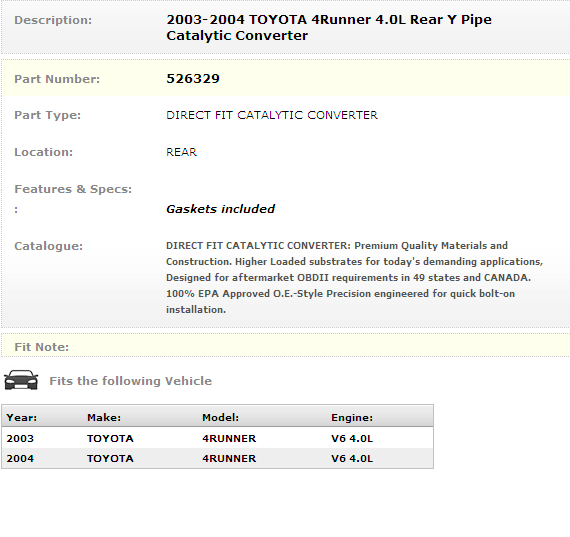Click the Part Number: label
Viewport: 570px width, 537px height.
57,79
